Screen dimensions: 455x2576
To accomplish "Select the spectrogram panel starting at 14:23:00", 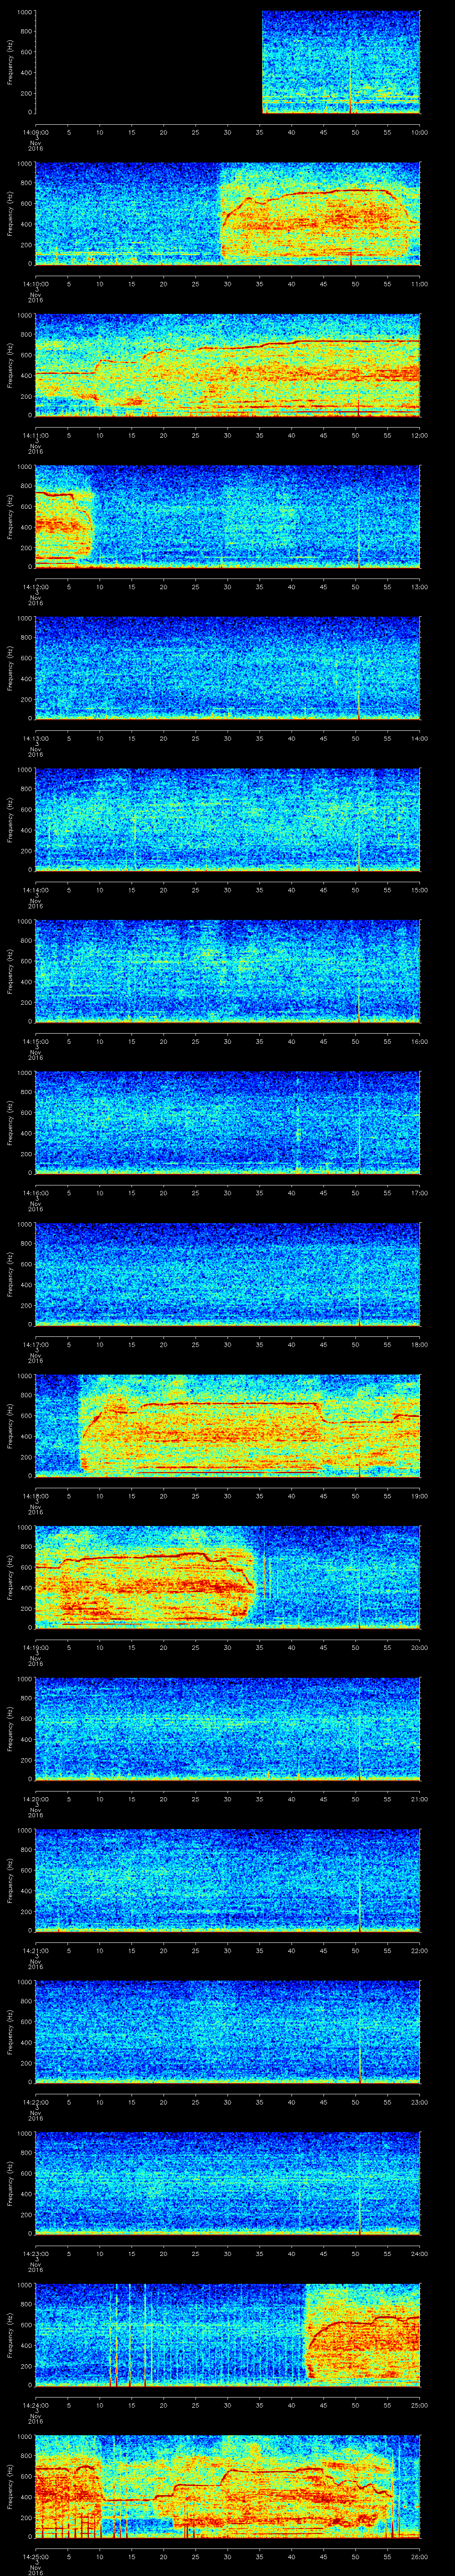I will [x=228, y=2183].
